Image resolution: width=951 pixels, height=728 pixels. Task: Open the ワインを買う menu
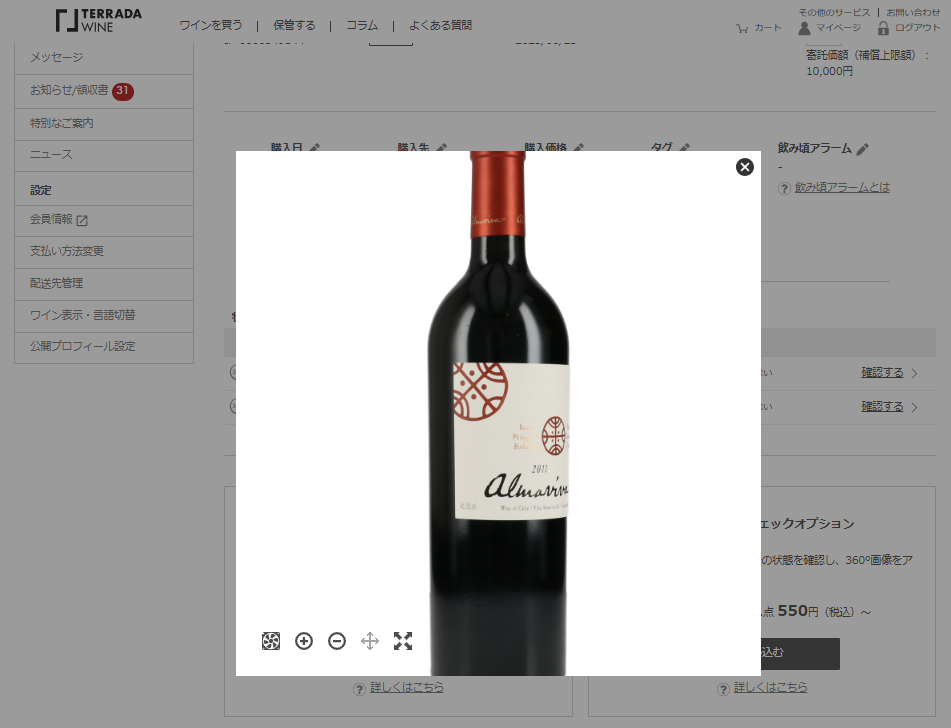pyautogui.click(x=211, y=25)
